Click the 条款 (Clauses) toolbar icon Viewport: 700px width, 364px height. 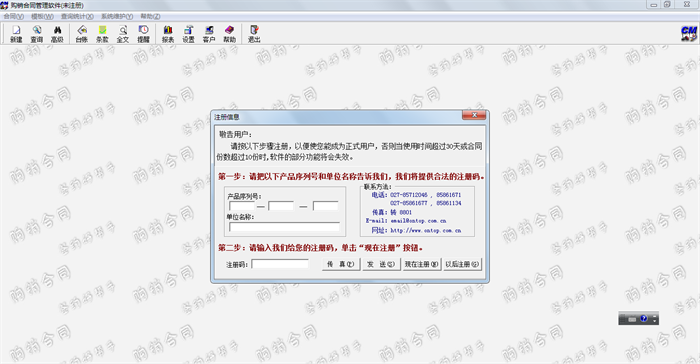tap(102, 33)
